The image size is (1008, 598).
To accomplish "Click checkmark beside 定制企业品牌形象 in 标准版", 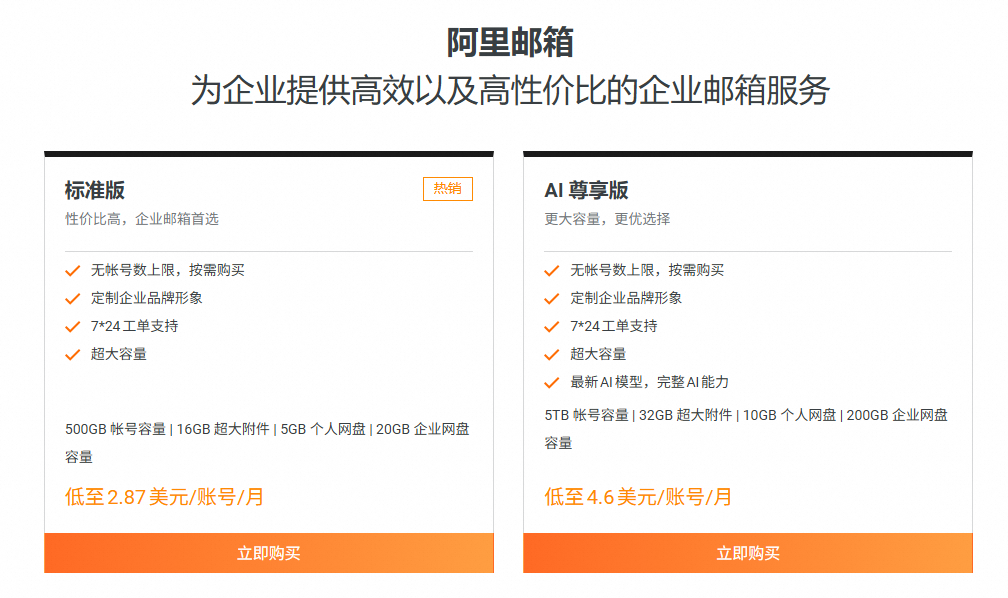I will [x=73, y=298].
